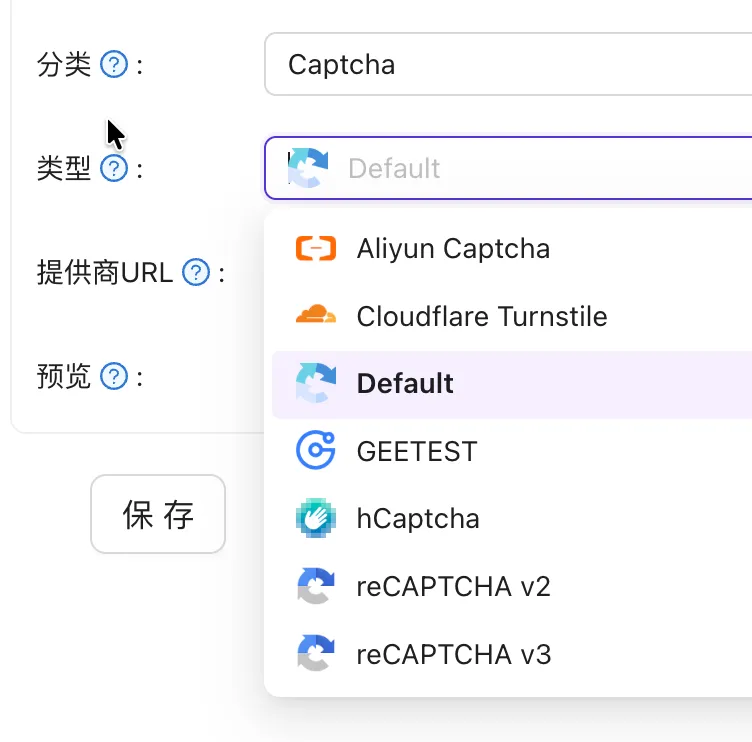Image resolution: width=752 pixels, height=742 pixels.
Task: Click the GEETEST blue logo icon
Action: point(316,451)
